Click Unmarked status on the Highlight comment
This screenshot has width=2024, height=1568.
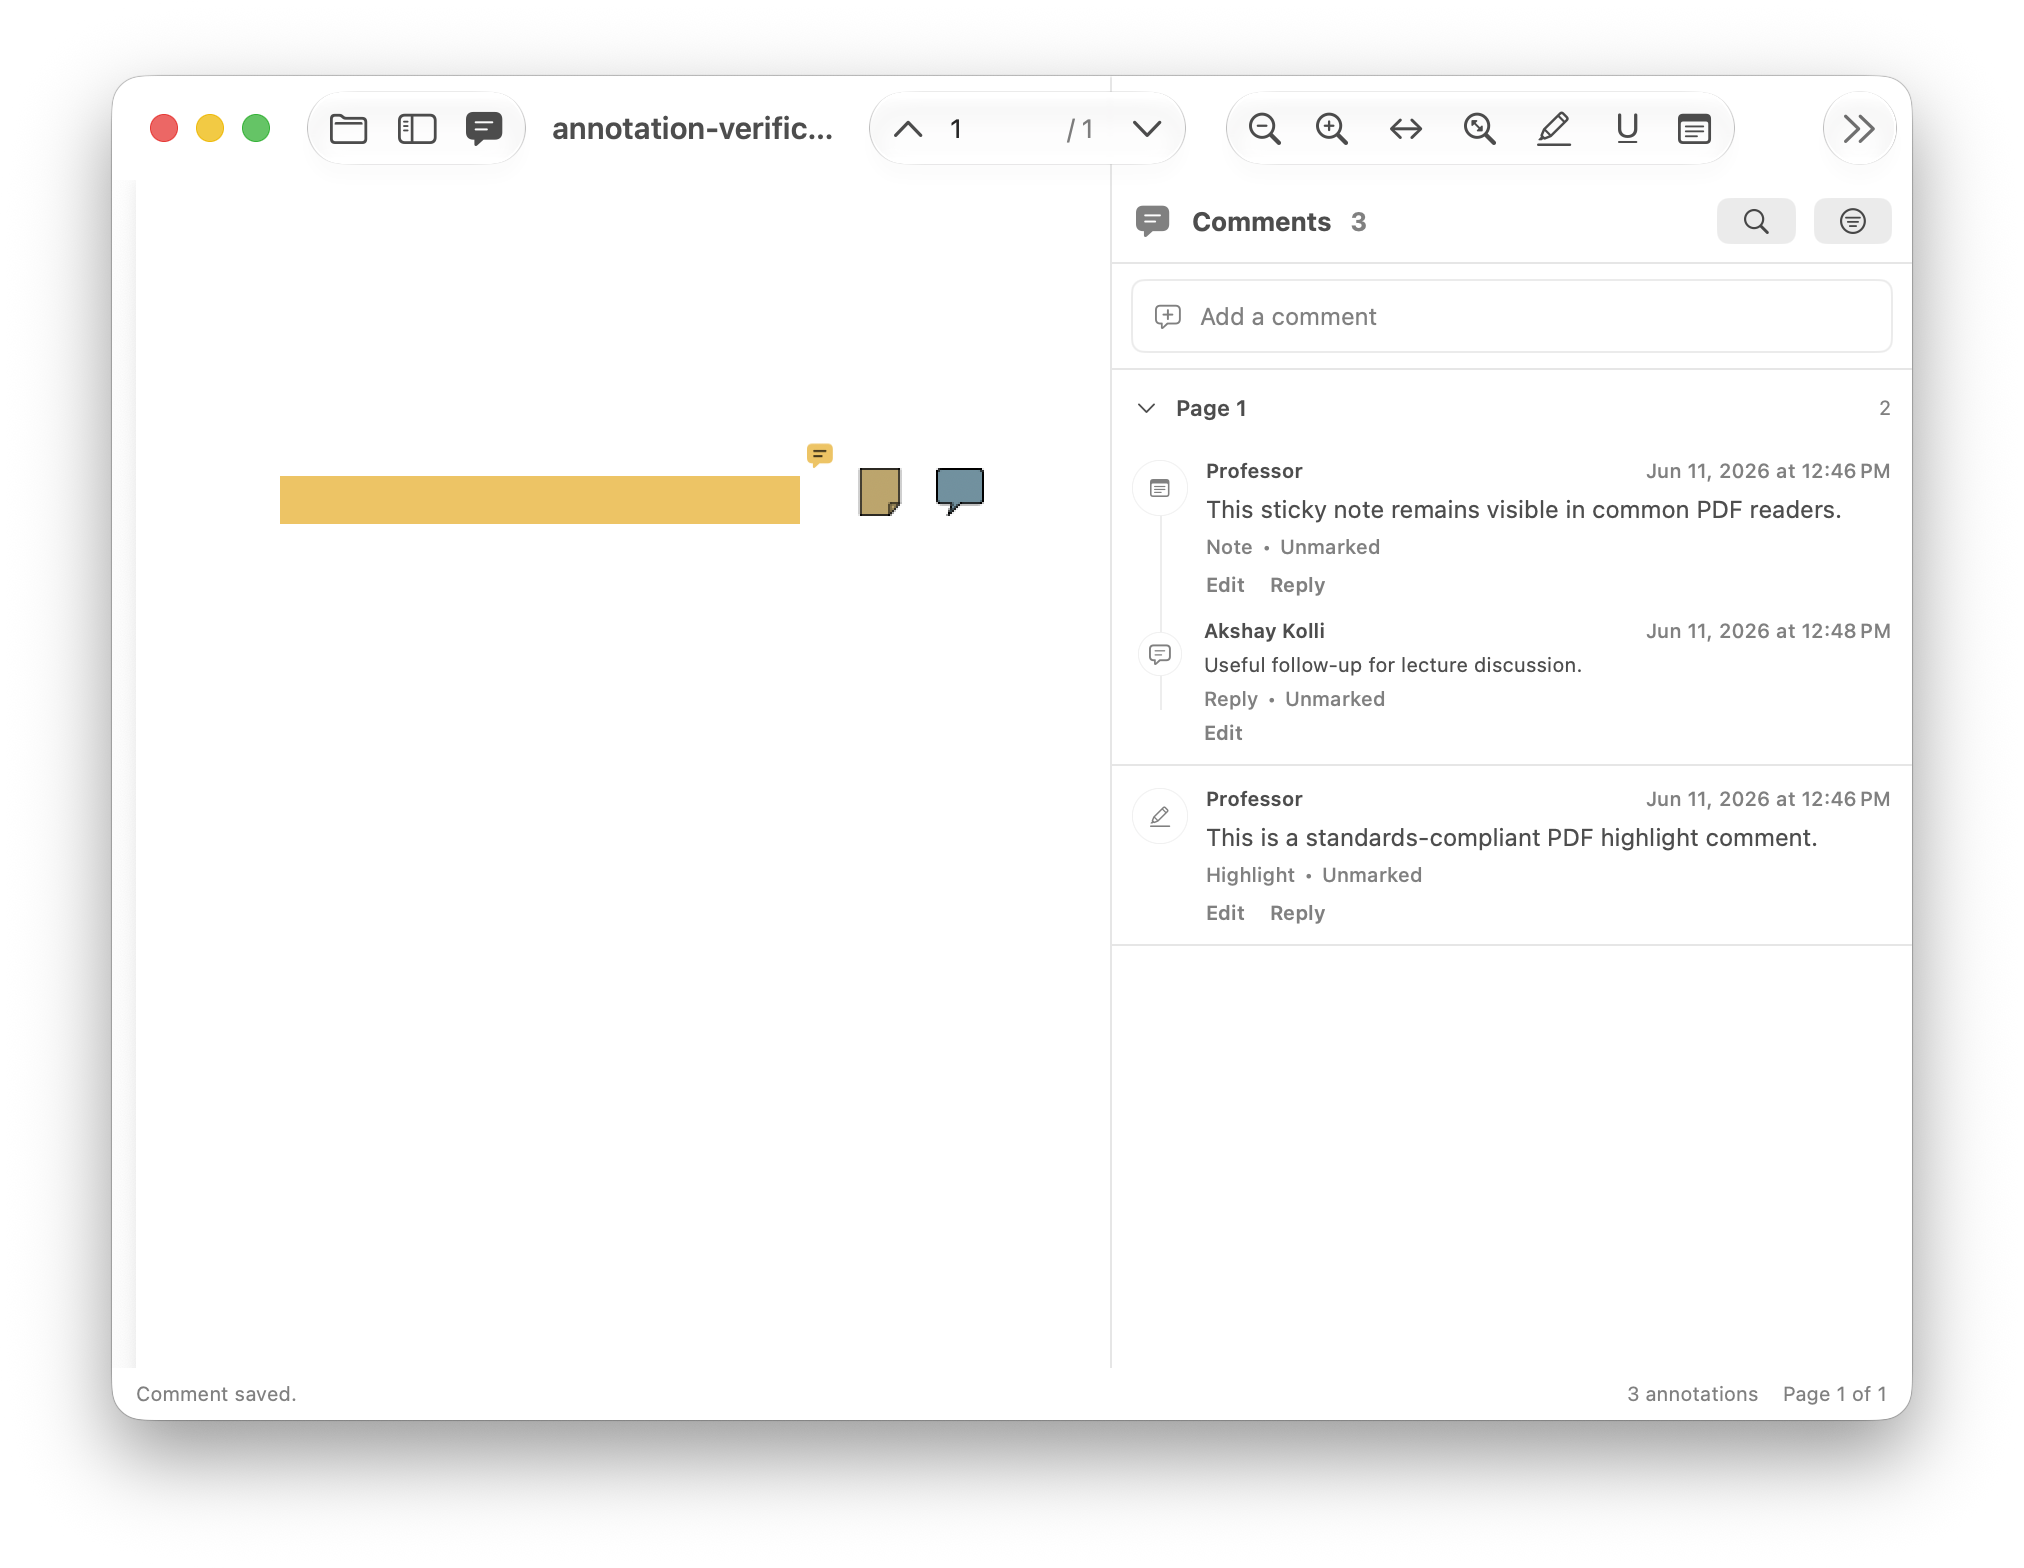pyautogui.click(x=1372, y=875)
